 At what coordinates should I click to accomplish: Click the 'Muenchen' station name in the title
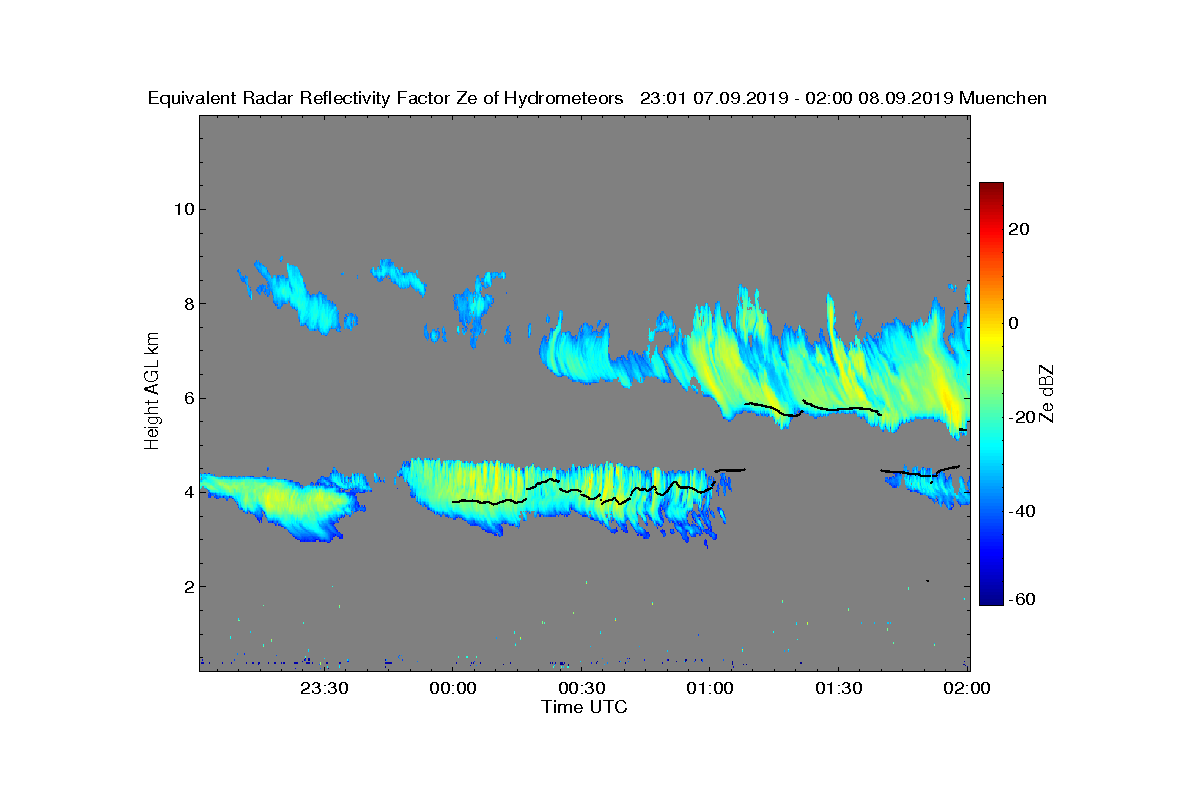pyautogui.click(x=1002, y=98)
